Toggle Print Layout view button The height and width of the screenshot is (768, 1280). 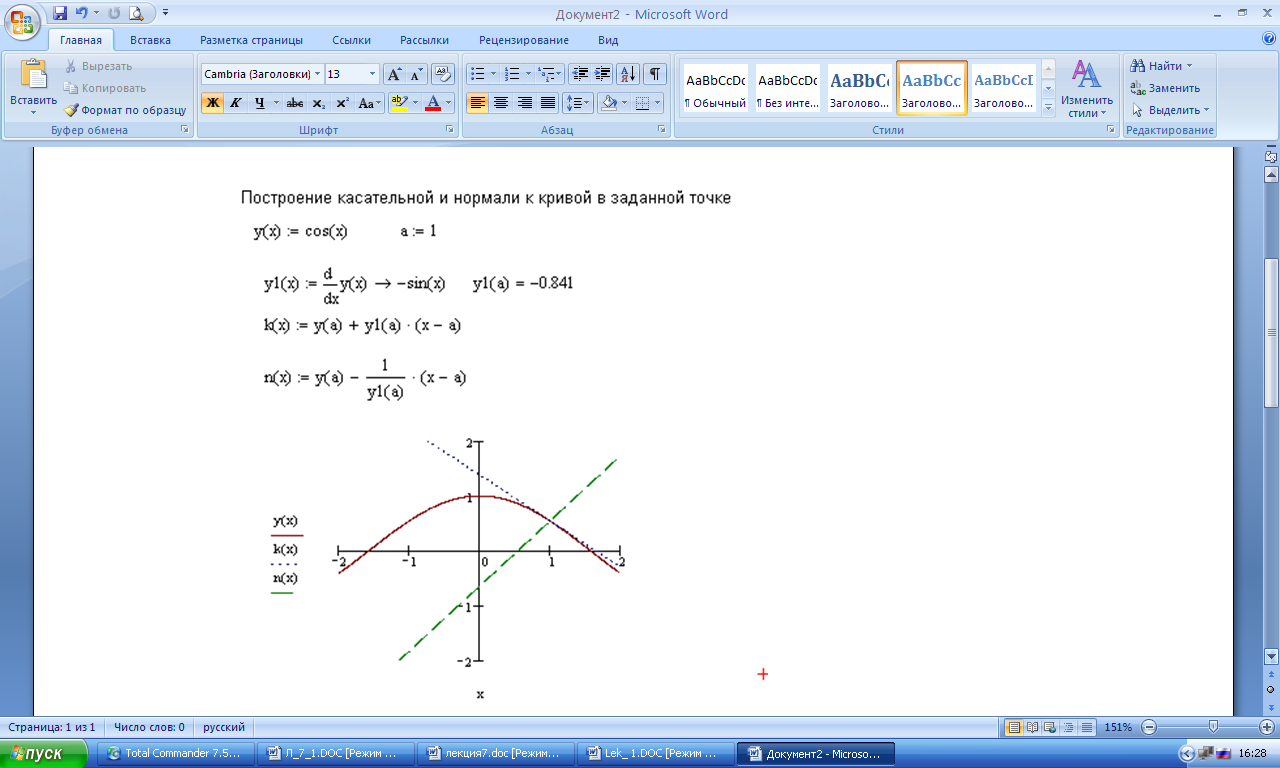[x=1014, y=727]
